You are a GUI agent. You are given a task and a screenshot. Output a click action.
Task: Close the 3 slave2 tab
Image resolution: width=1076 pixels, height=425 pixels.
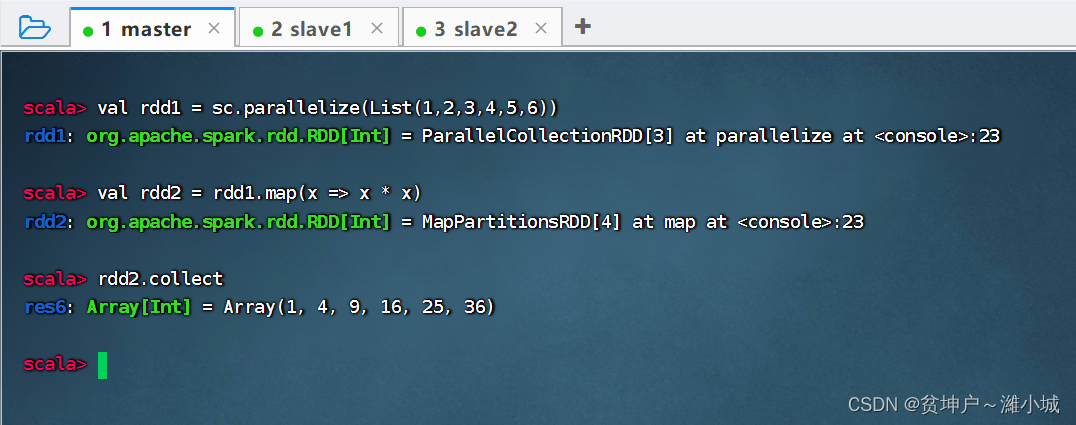click(x=541, y=28)
